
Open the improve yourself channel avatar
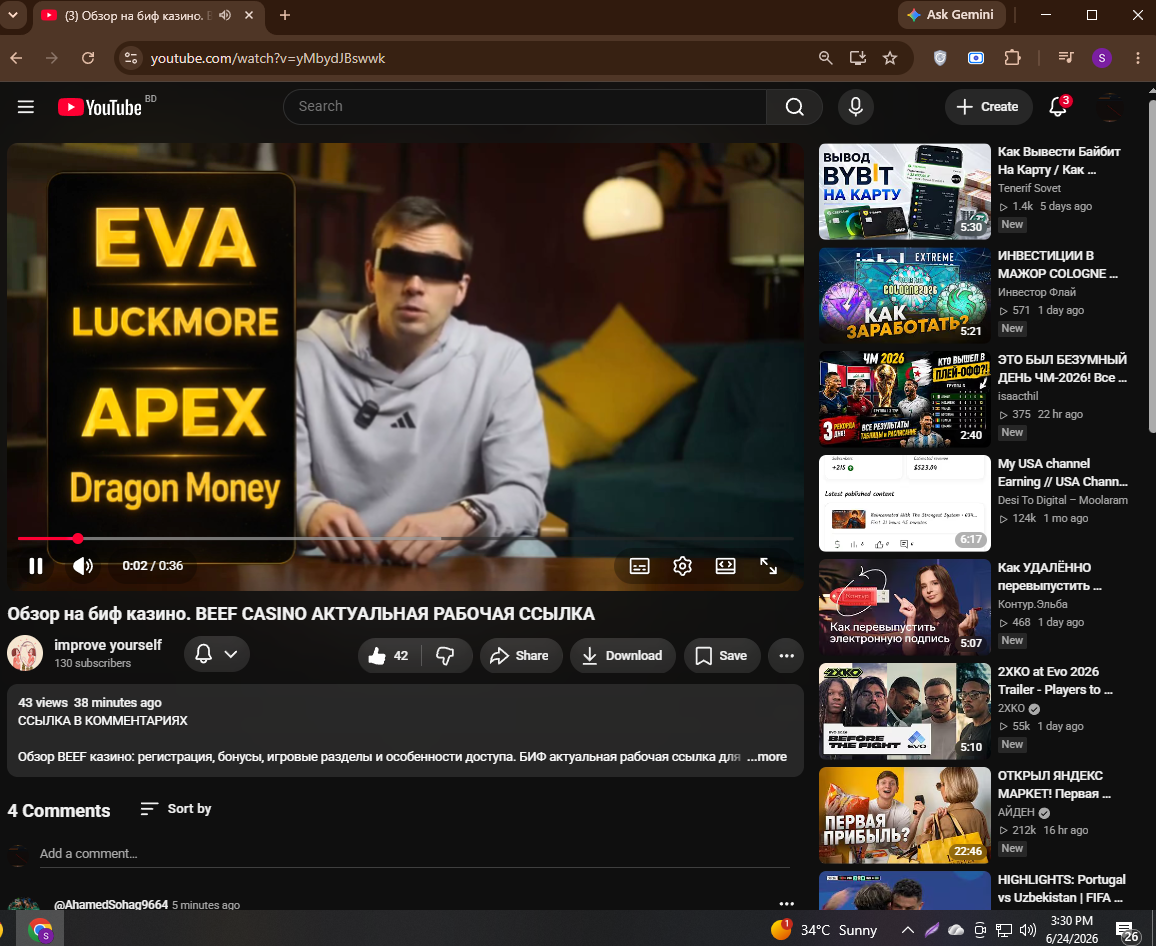coord(25,653)
